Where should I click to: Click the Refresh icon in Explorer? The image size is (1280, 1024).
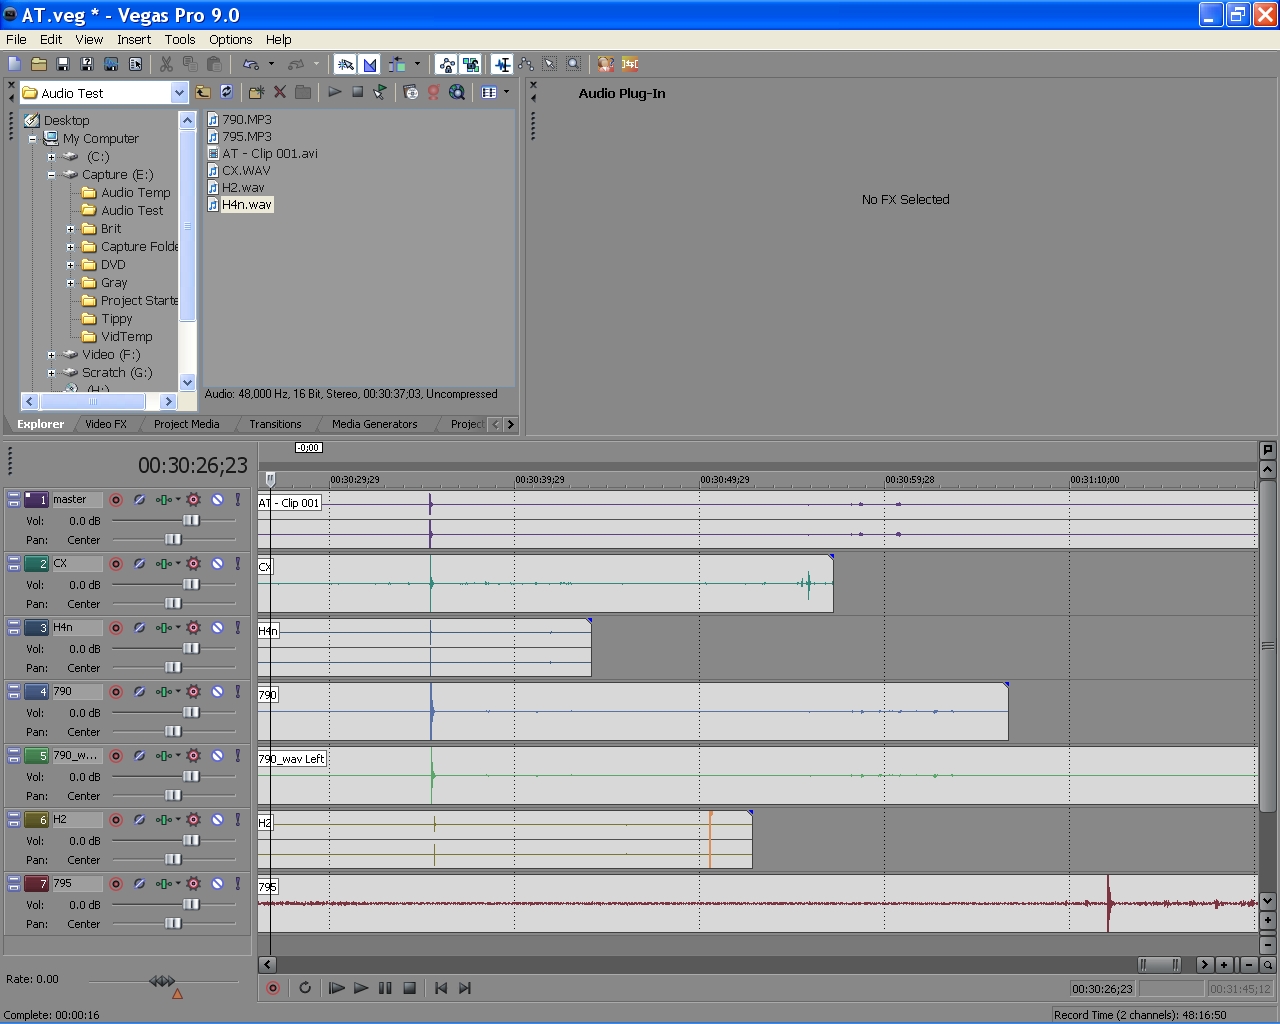coord(227,92)
